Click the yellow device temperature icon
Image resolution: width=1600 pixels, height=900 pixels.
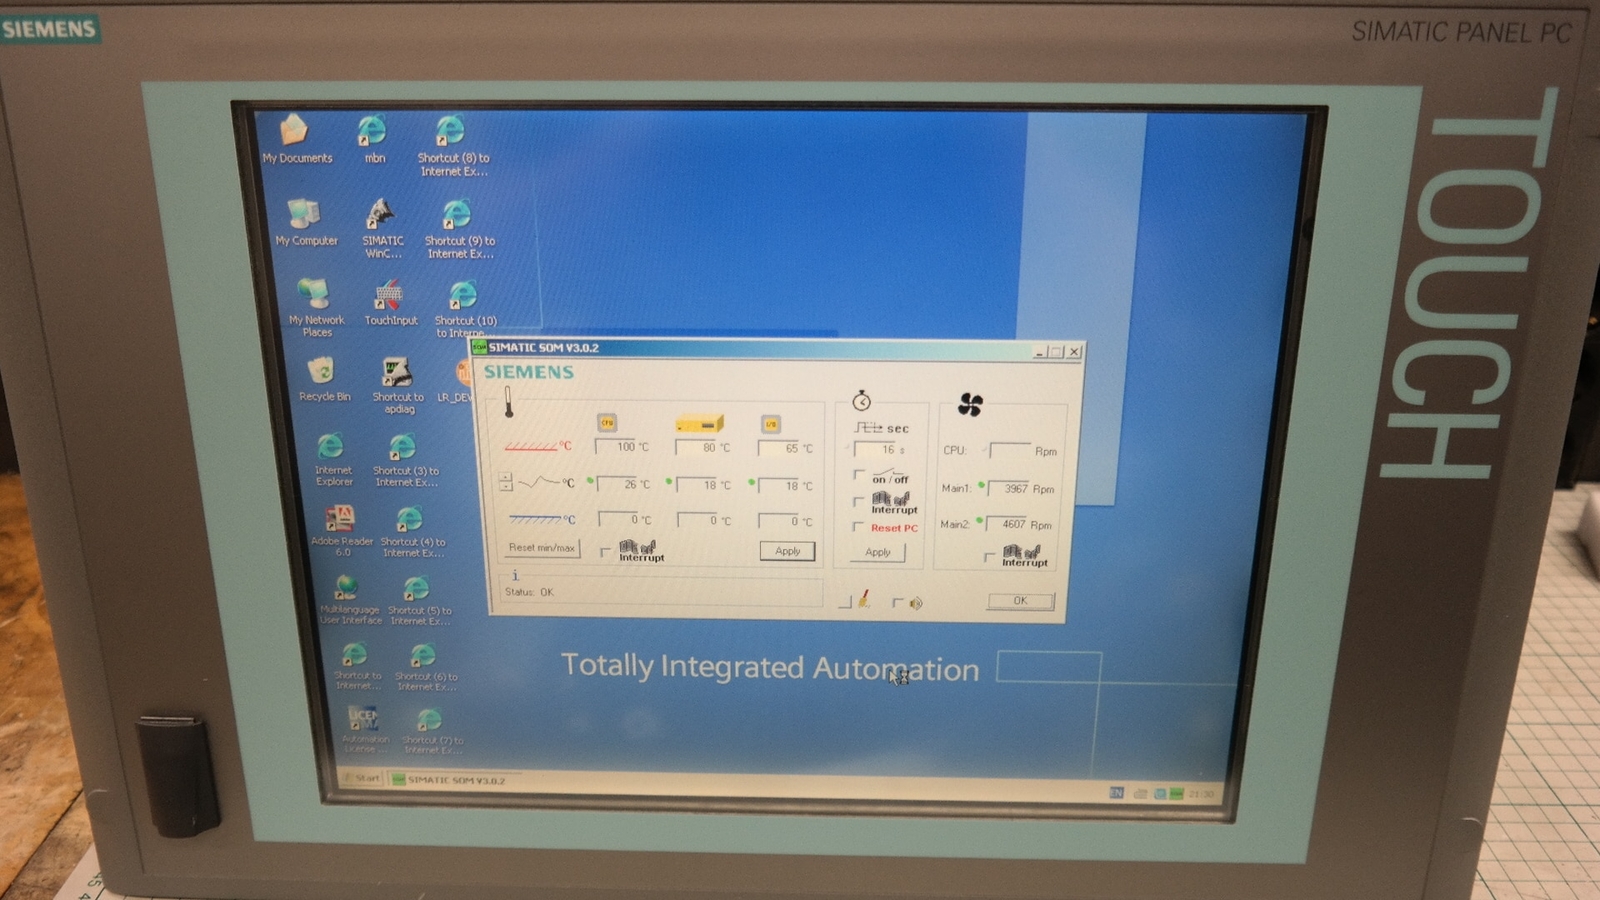(x=699, y=424)
